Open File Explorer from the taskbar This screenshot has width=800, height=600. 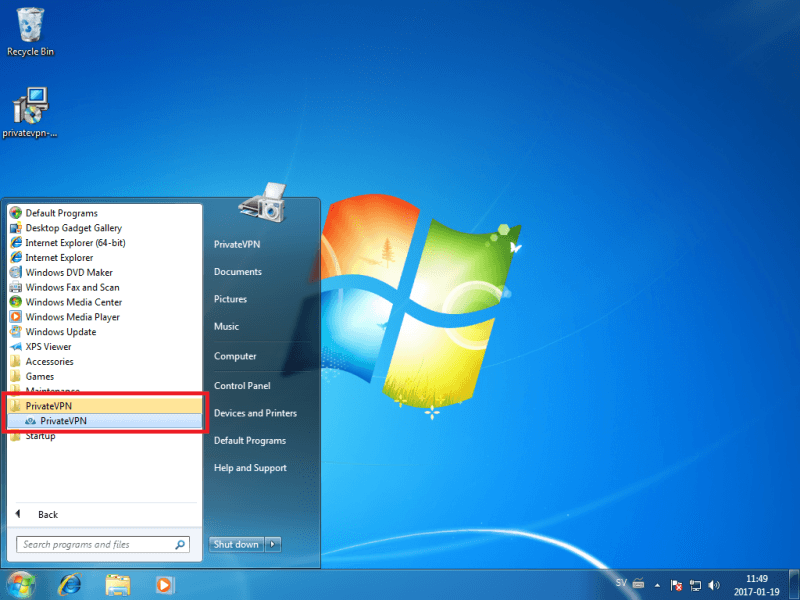tap(118, 584)
